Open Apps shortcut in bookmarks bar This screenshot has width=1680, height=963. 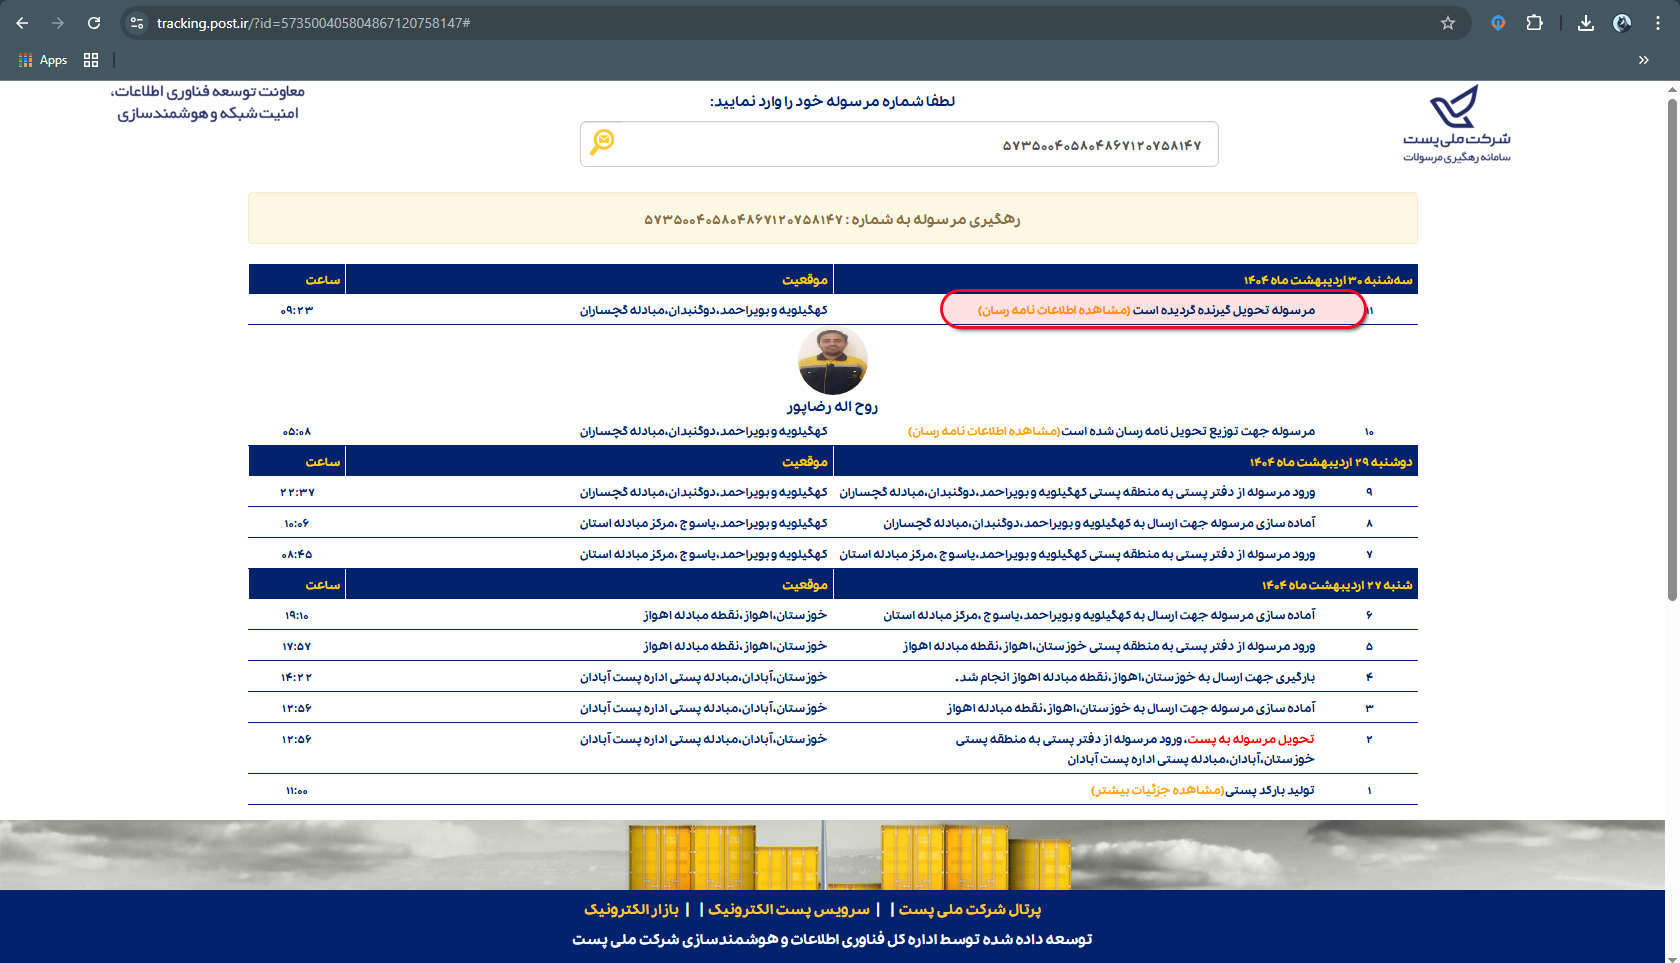(43, 60)
